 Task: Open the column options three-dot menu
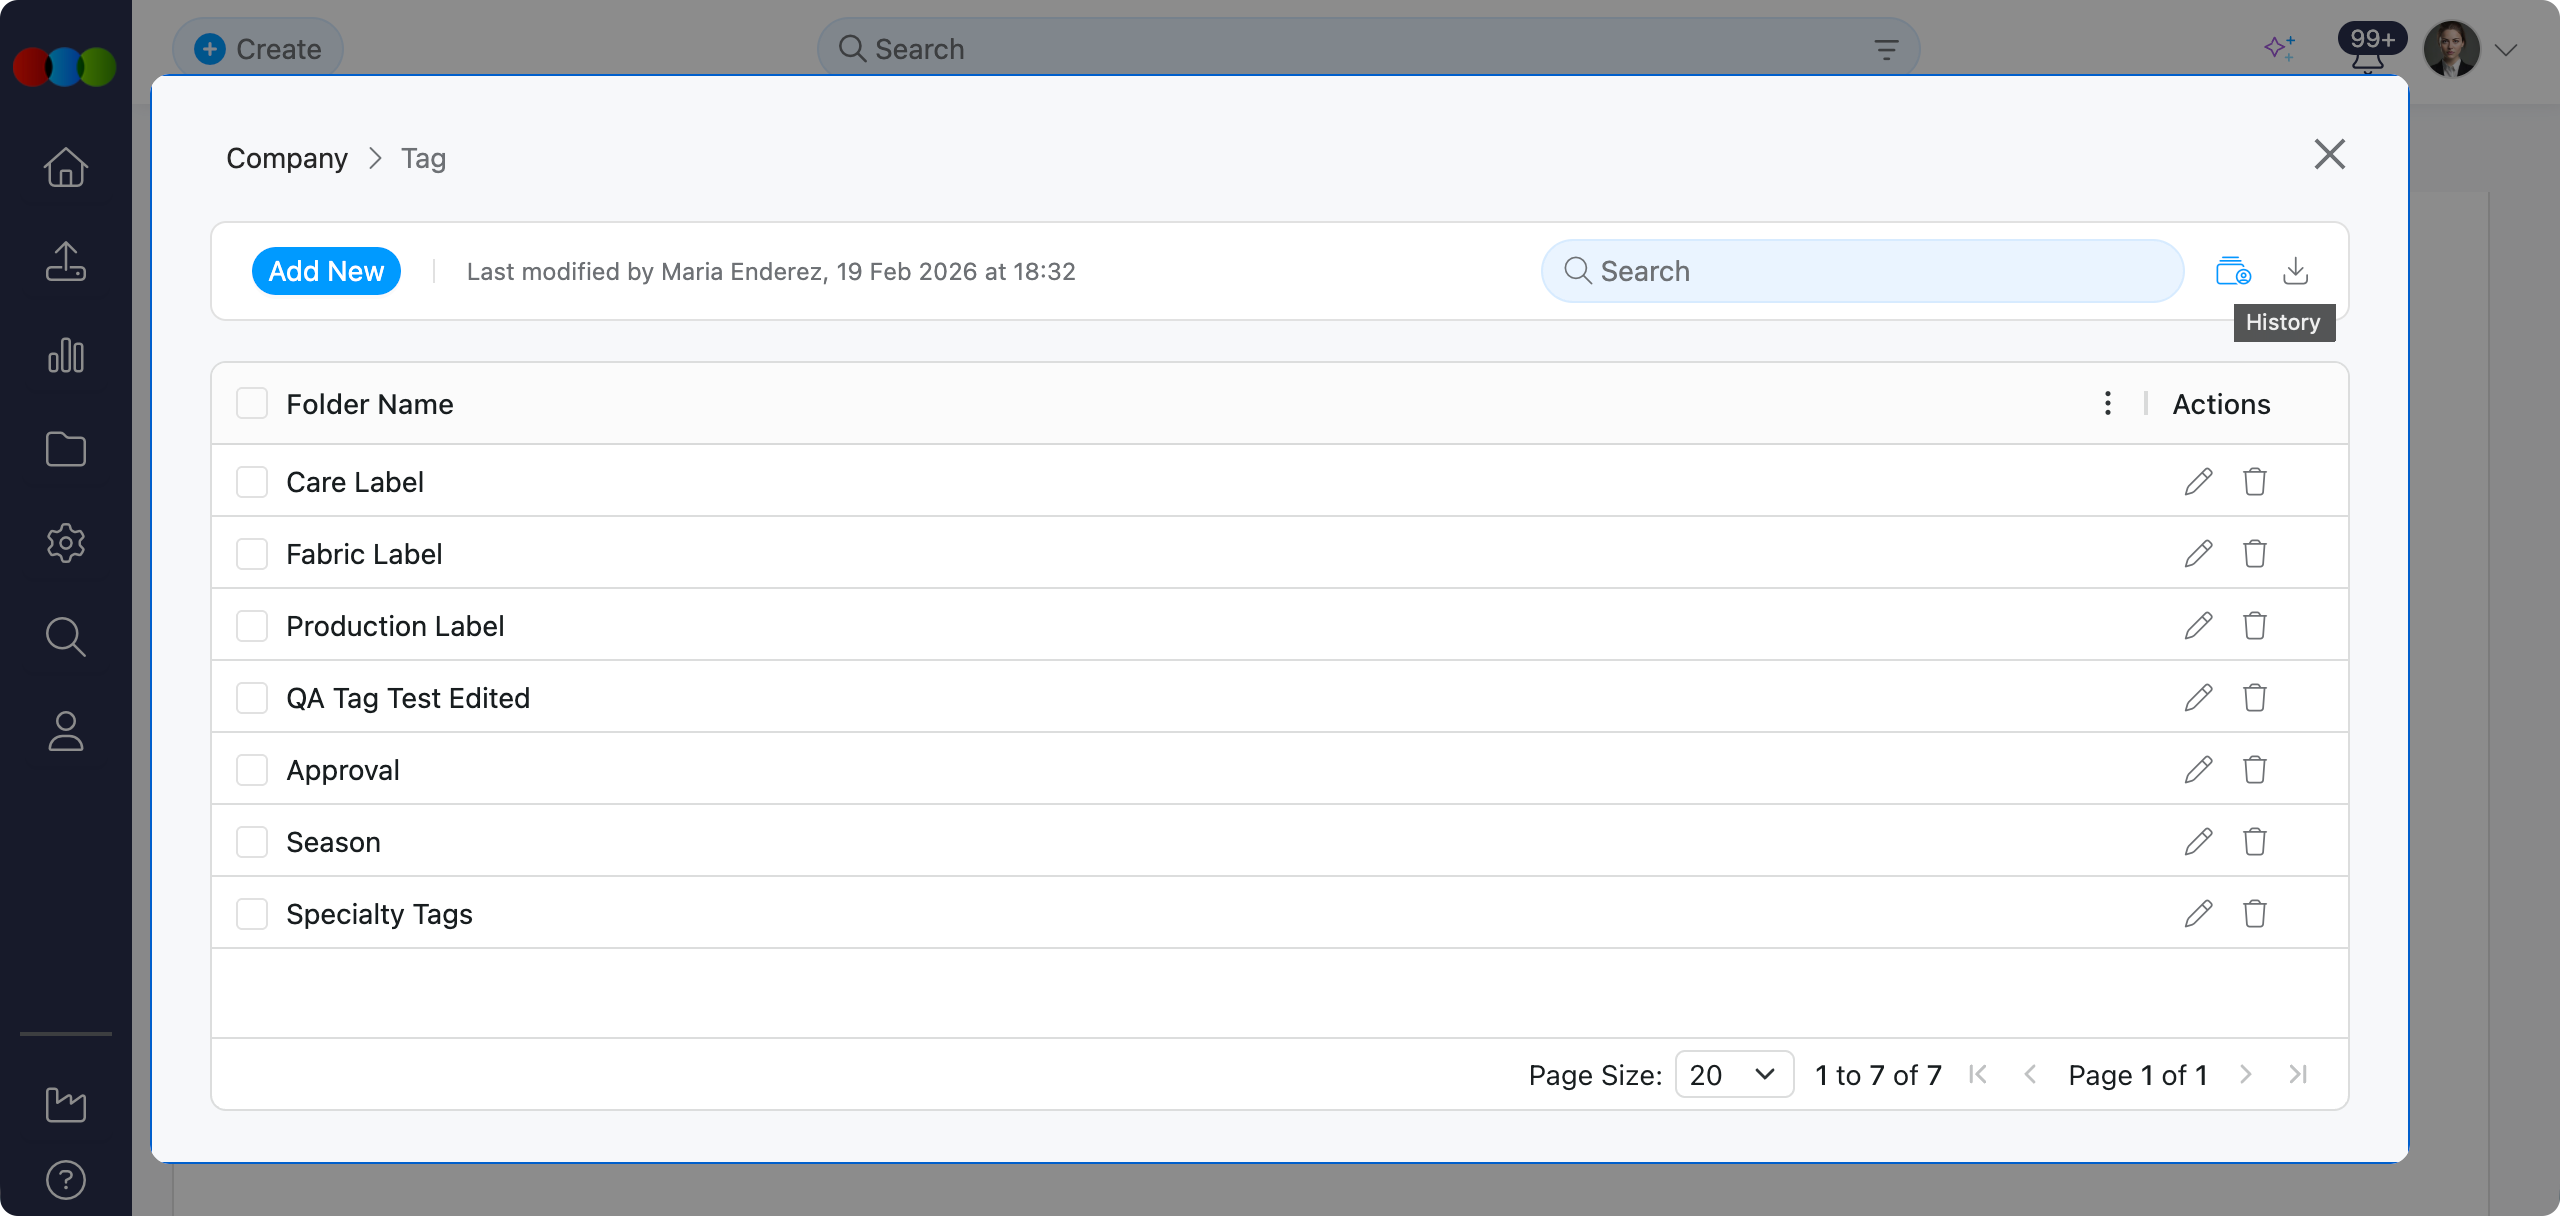coord(2107,404)
